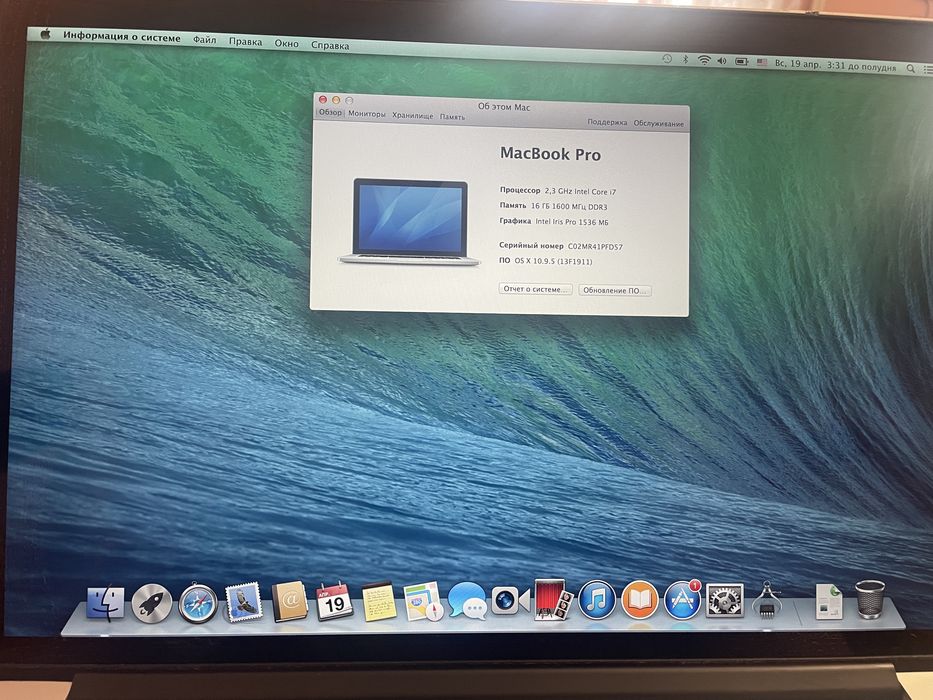Click the MacBook Pro laptop image
The width and height of the screenshot is (933, 700).
[409, 223]
